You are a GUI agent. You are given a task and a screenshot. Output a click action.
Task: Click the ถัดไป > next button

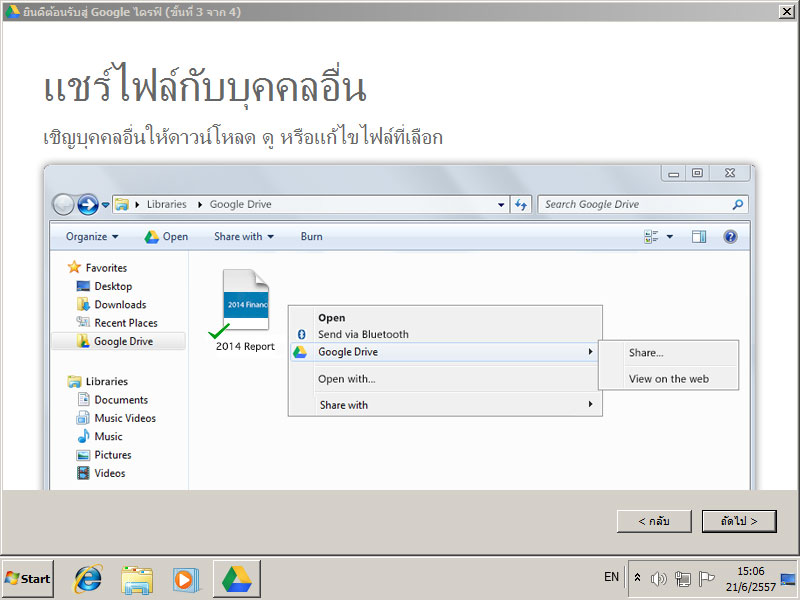[x=739, y=521]
